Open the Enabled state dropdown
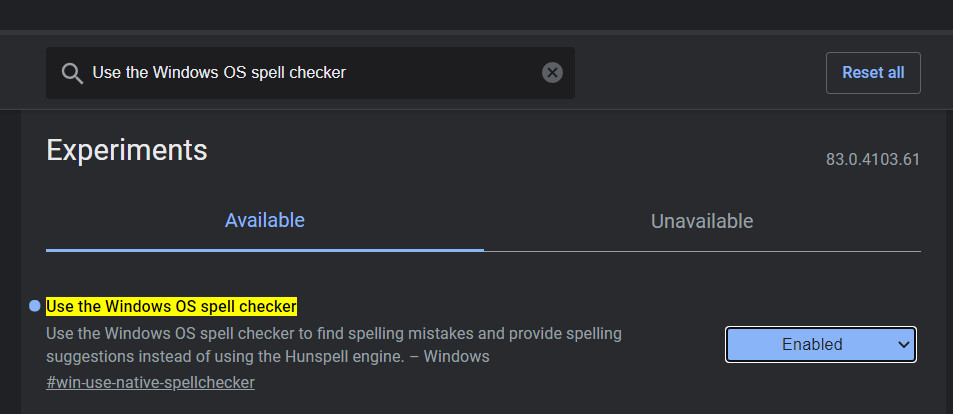This screenshot has width=953, height=414. (x=820, y=344)
